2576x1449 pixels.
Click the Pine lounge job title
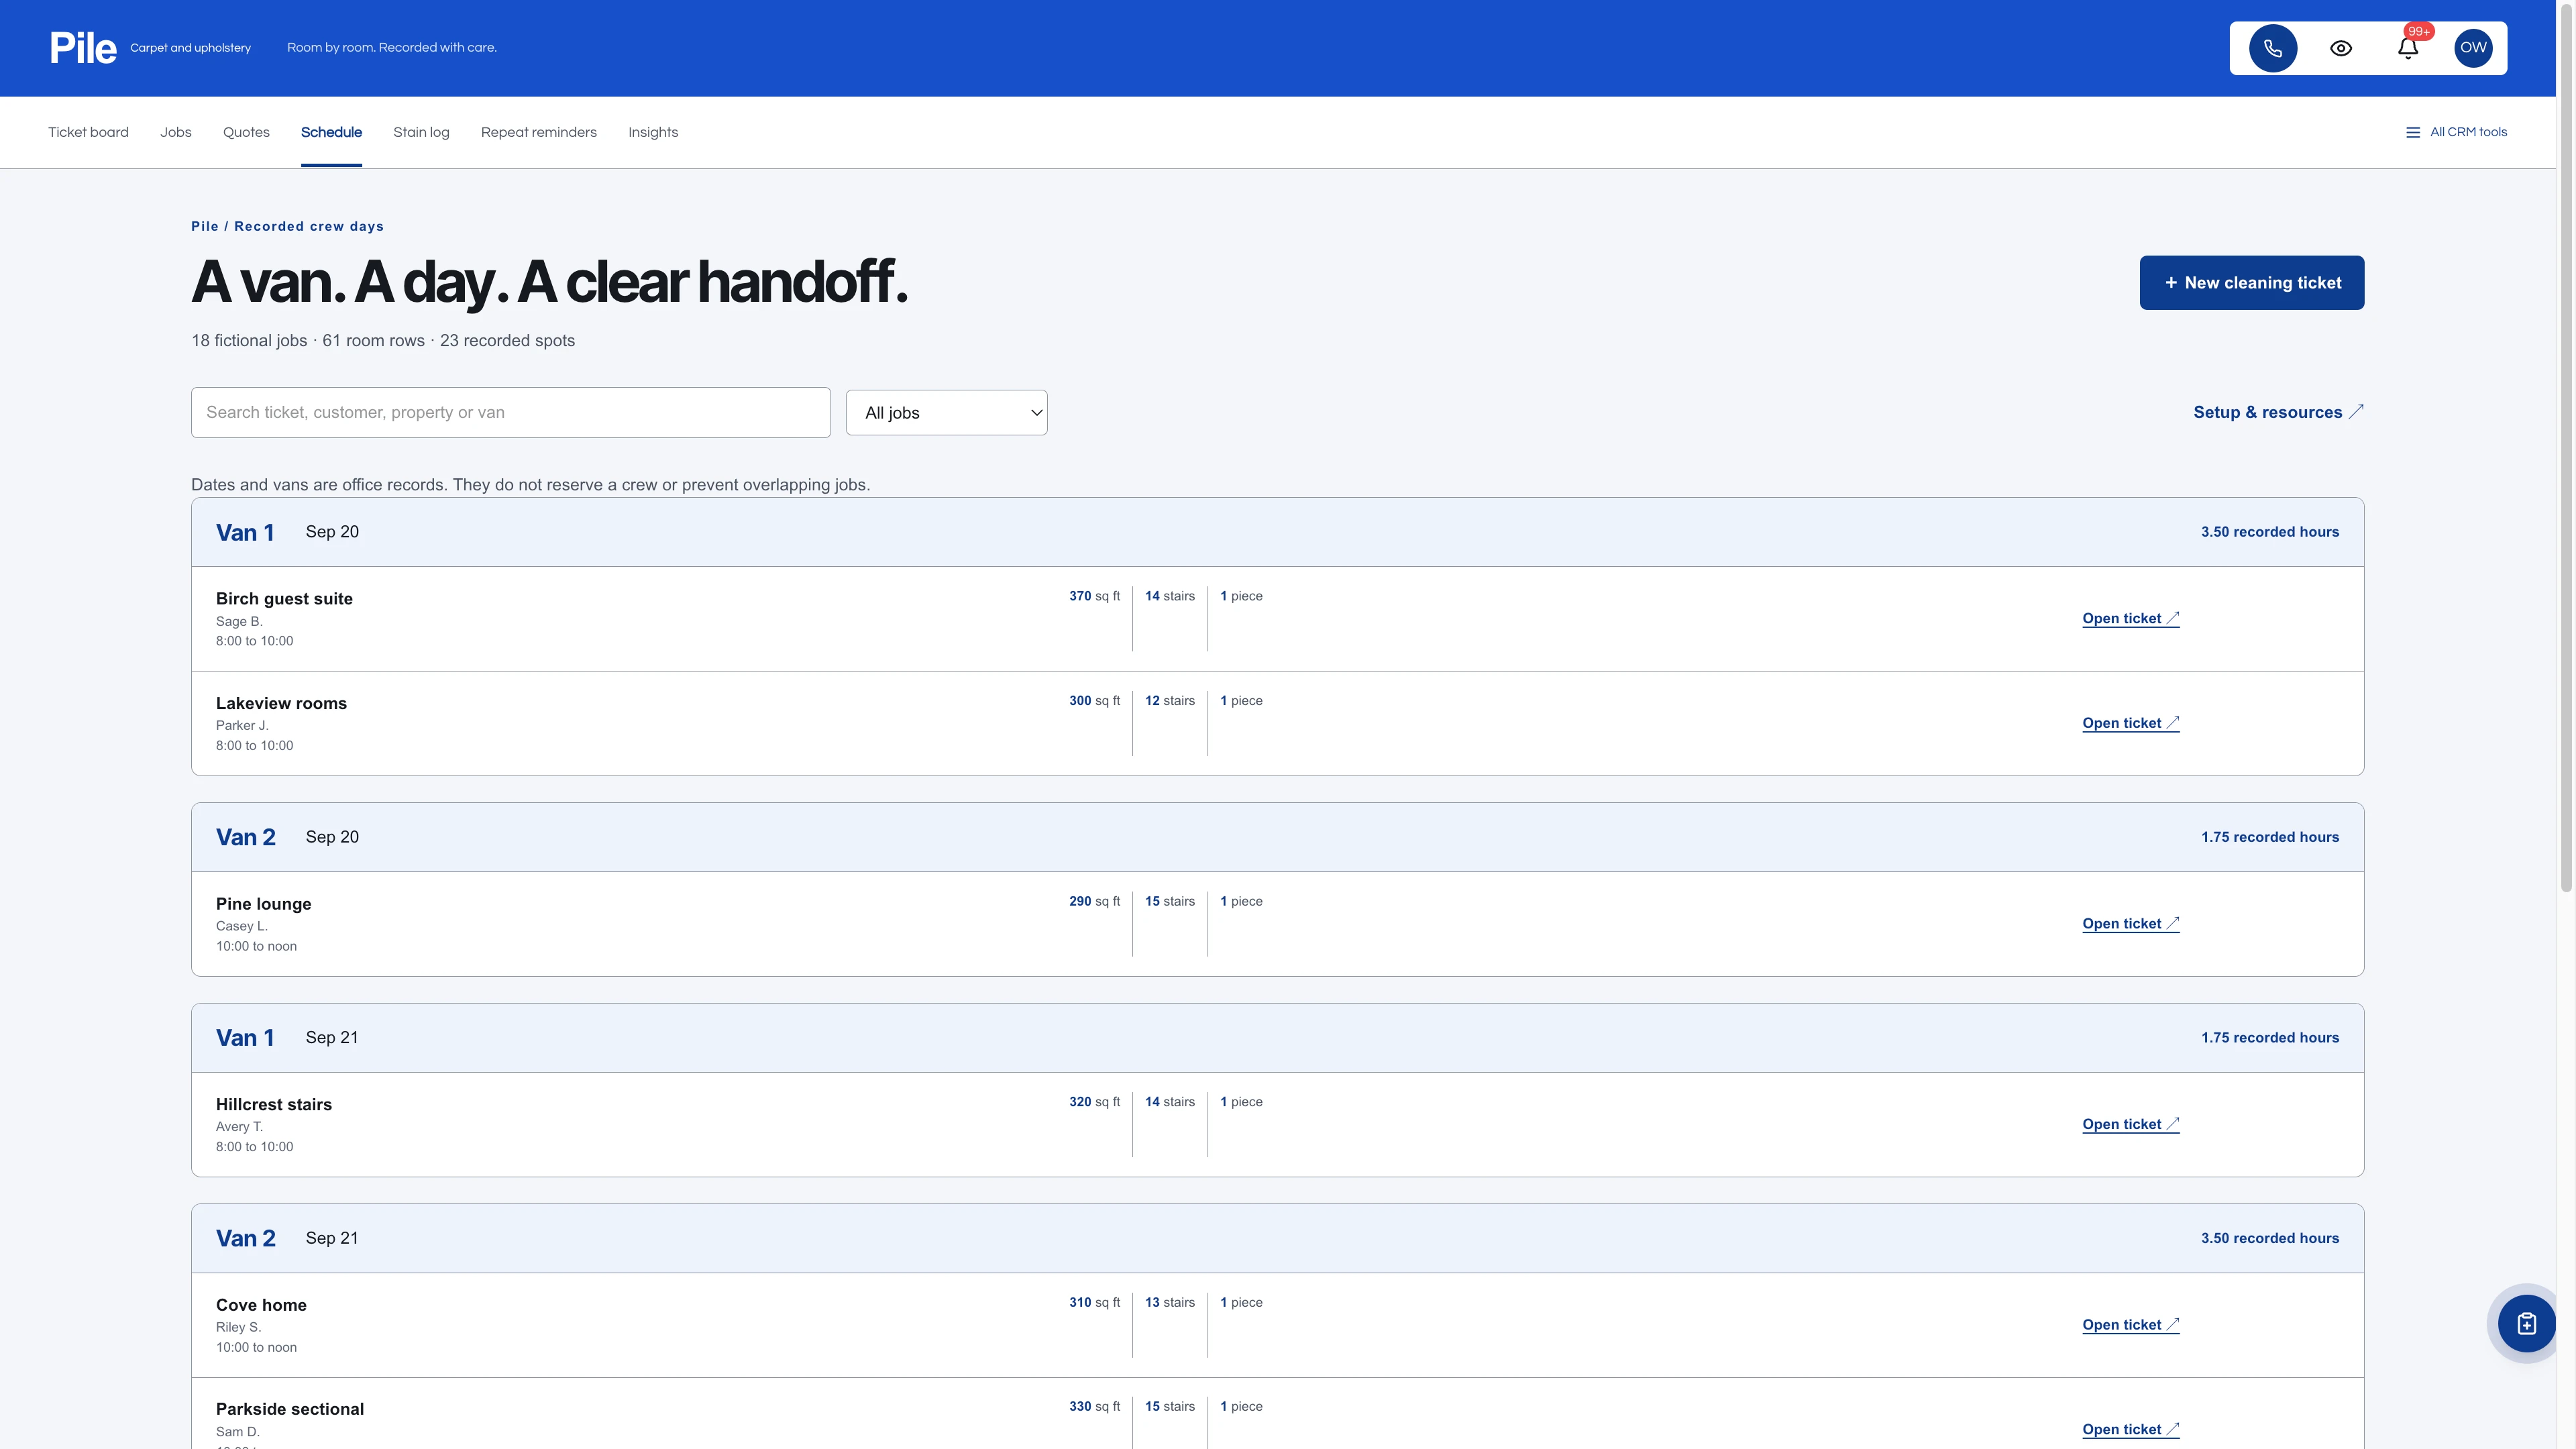coord(263,904)
